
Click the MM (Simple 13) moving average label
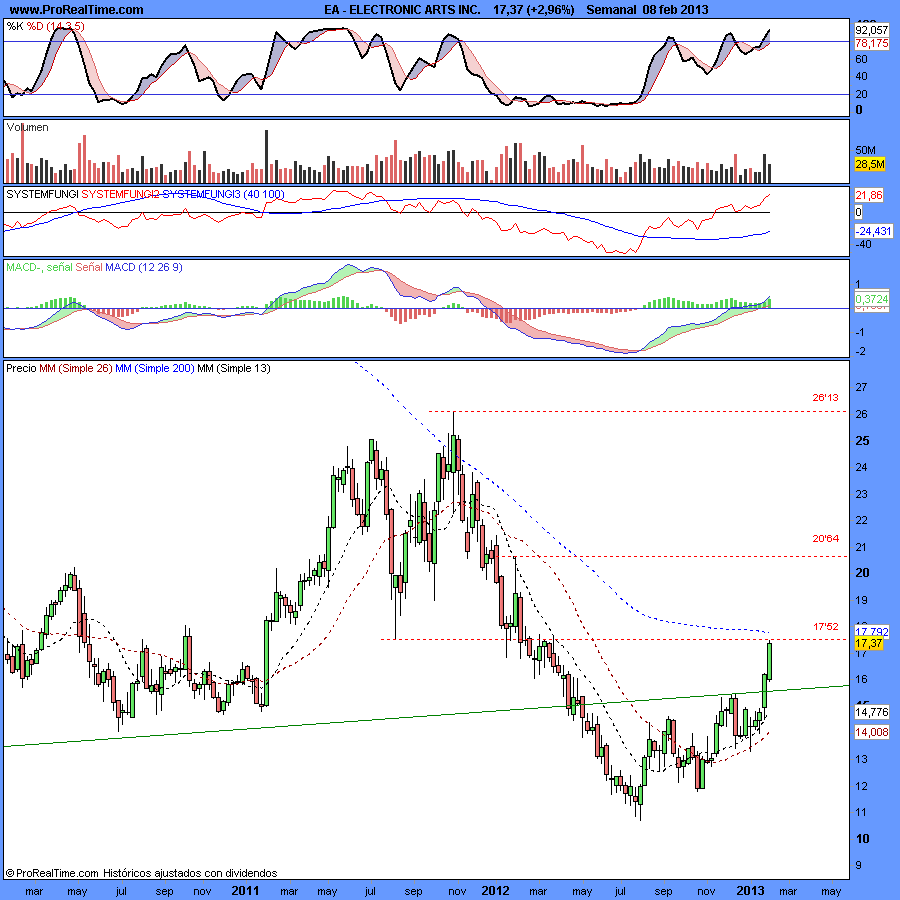234,368
